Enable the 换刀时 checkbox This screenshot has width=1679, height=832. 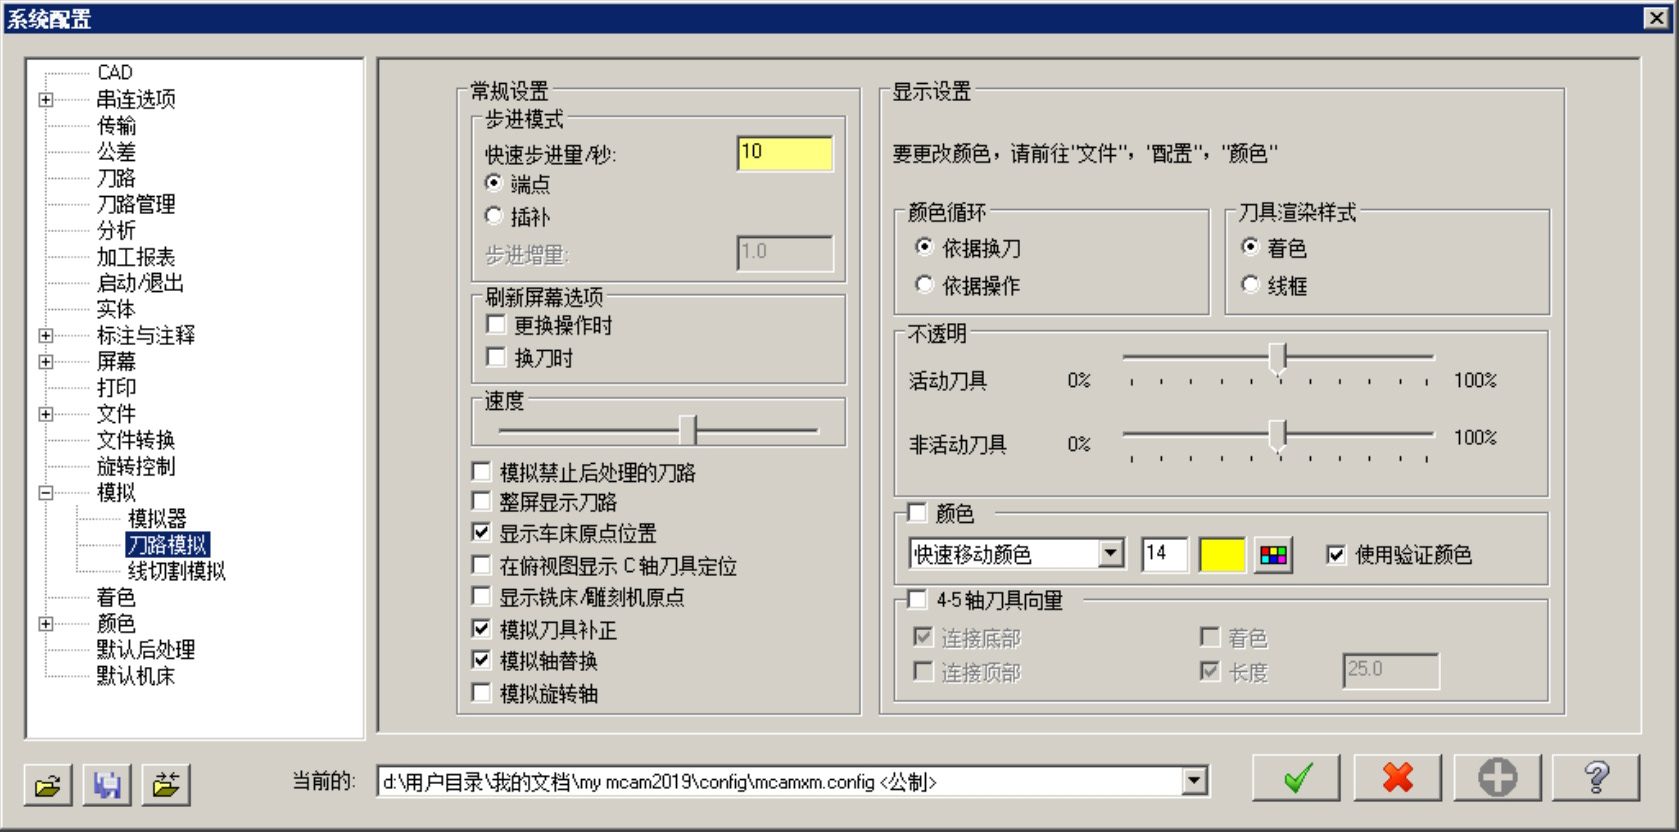pos(495,357)
